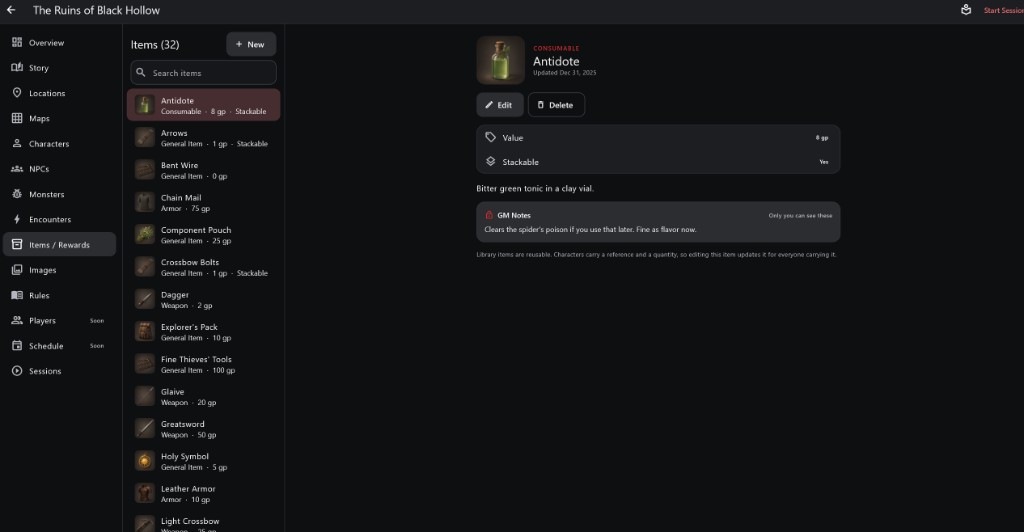The height and width of the screenshot is (532, 1024).
Task: Click the Rules book icon
Action: (17, 295)
